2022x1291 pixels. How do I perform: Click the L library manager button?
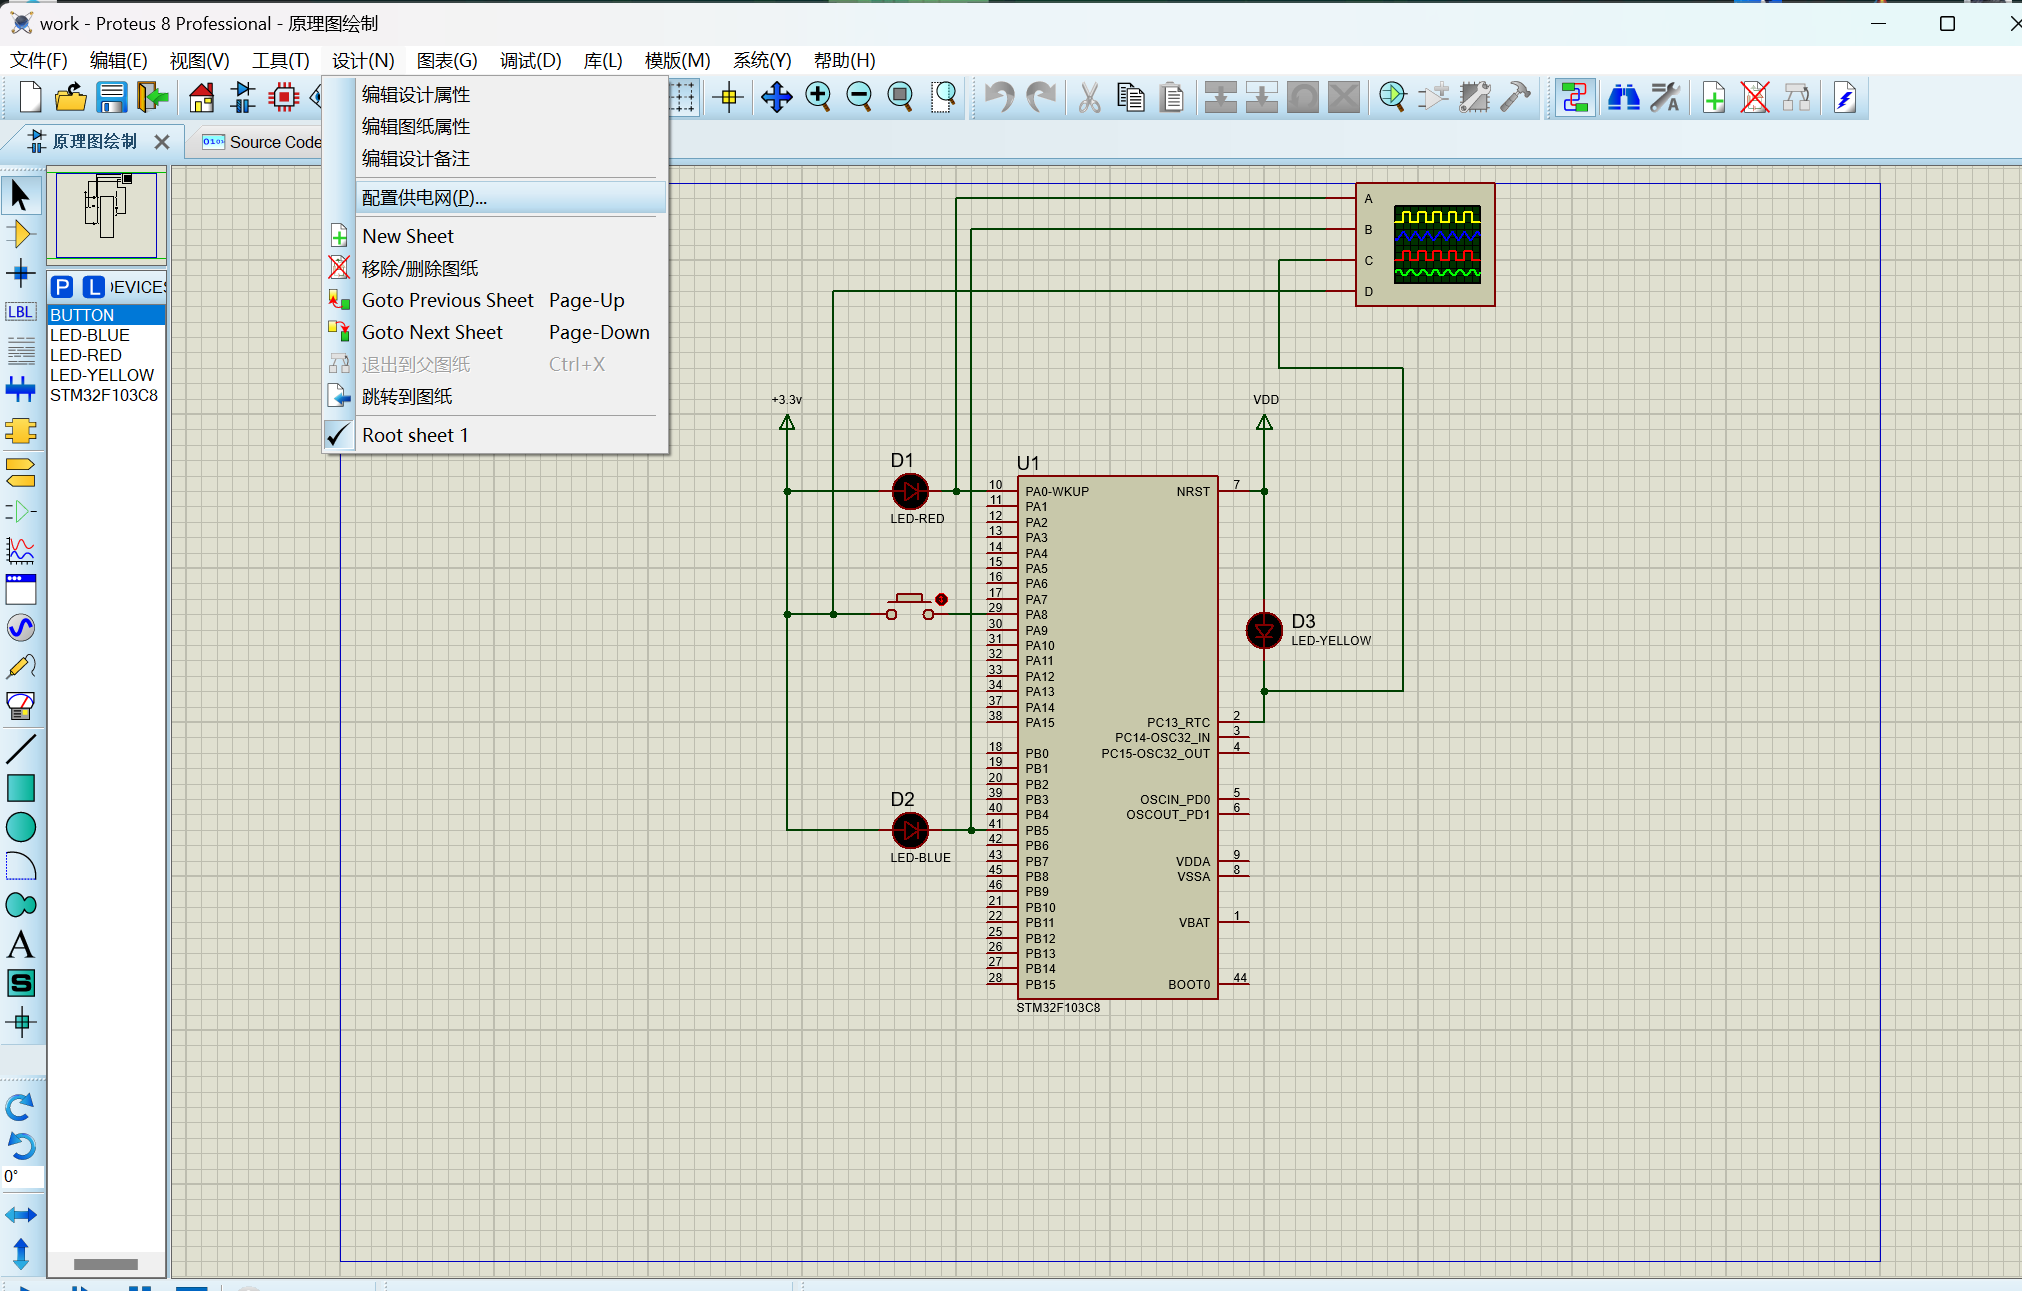[93, 287]
